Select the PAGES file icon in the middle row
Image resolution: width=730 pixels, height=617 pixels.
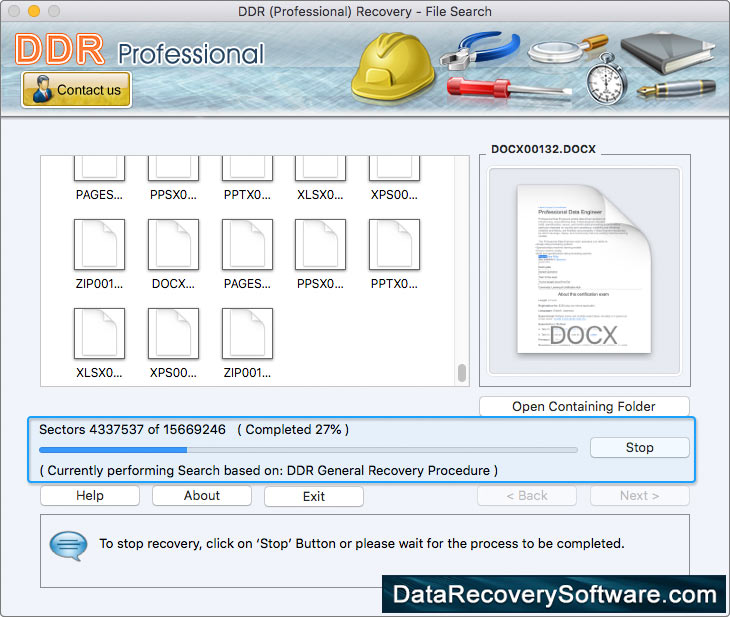coord(247,245)
